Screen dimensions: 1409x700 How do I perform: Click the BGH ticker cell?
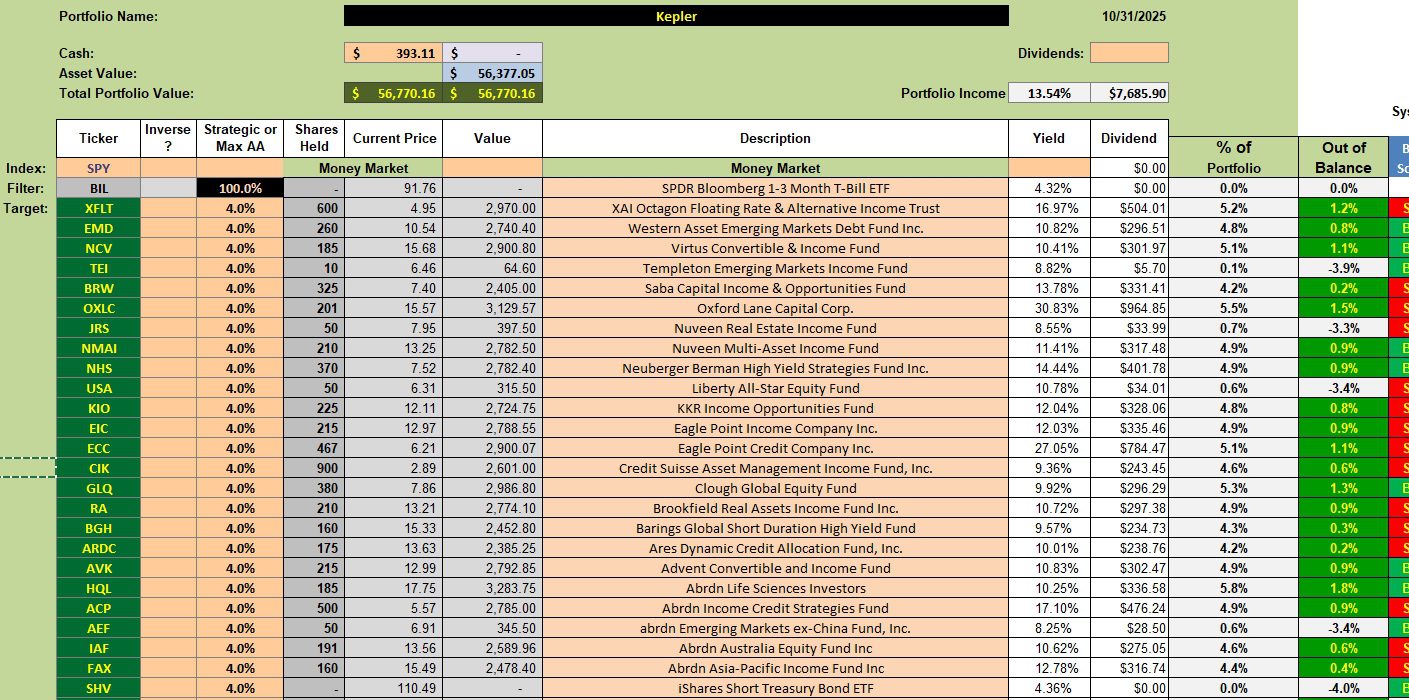[x=98, y=528]
